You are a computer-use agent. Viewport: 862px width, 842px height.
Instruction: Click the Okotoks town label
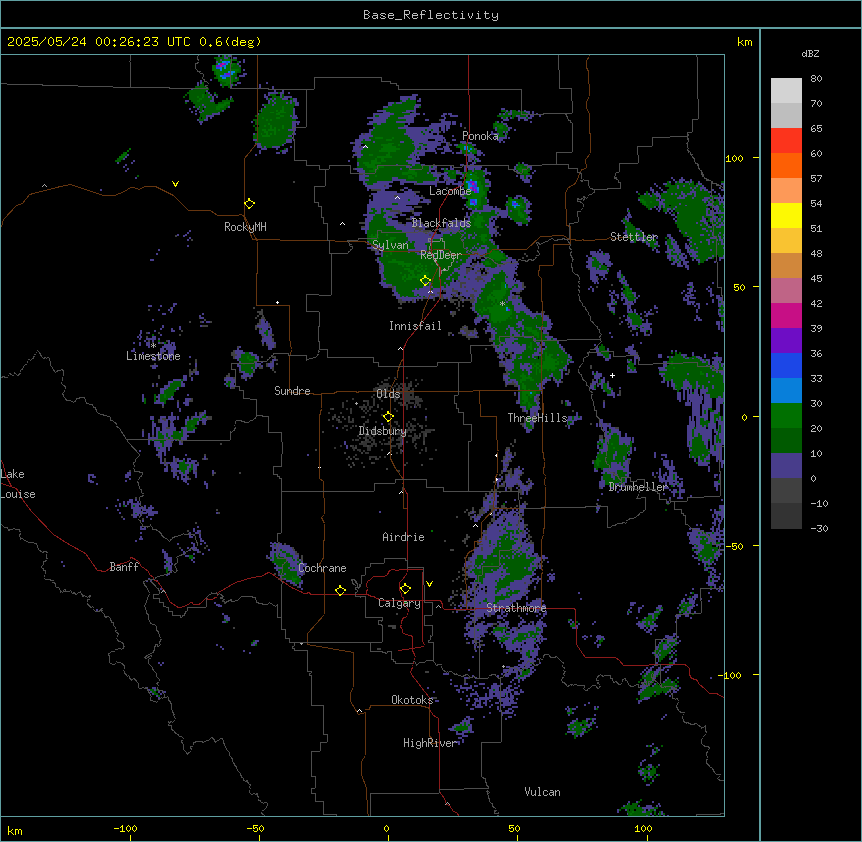tap(412, 700)
